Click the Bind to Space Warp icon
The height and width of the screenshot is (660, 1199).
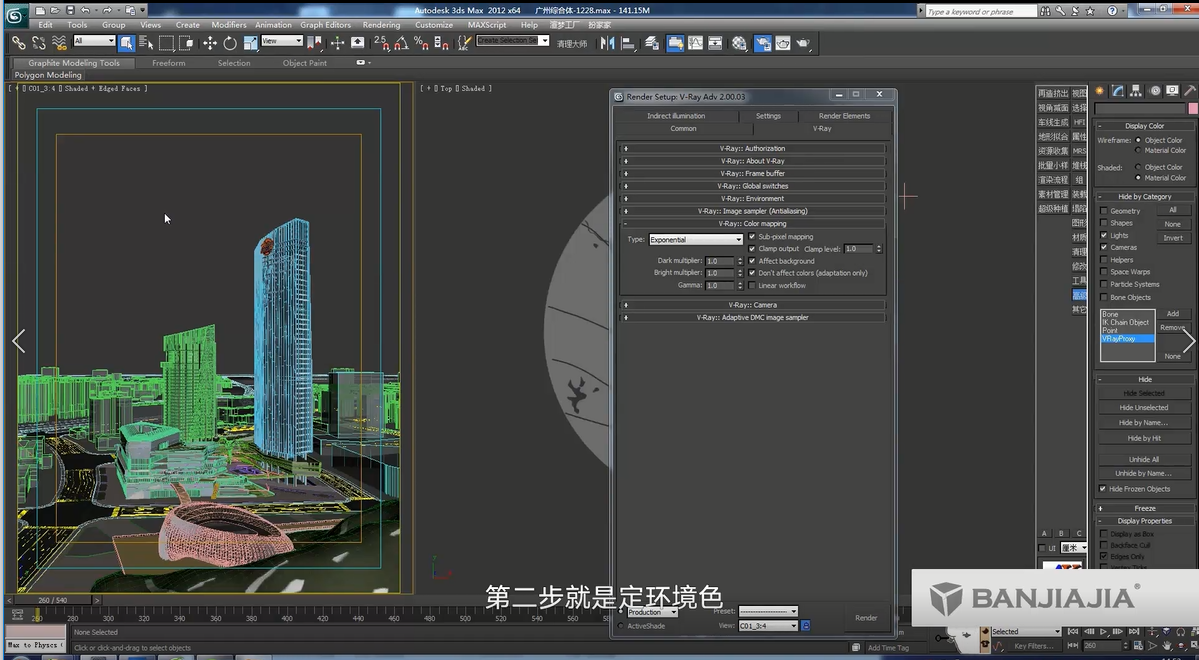[x=59, y=43]
